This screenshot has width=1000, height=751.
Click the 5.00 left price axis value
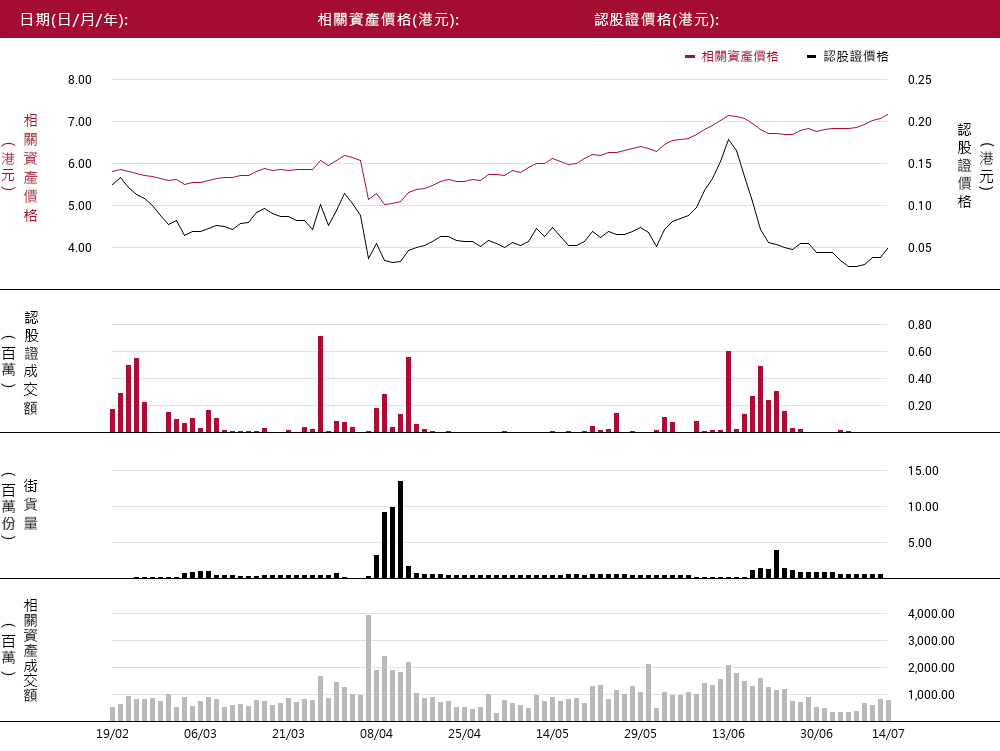point(80,206)
